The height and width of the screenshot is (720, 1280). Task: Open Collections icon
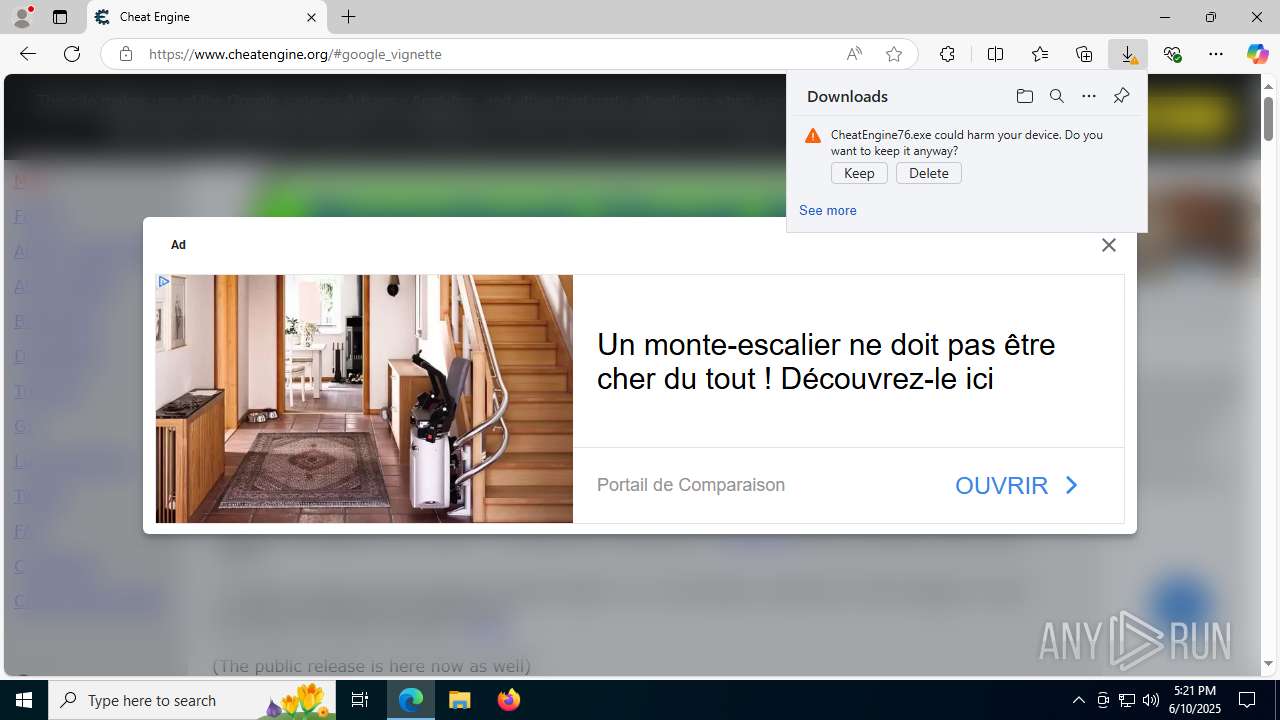1084,54
